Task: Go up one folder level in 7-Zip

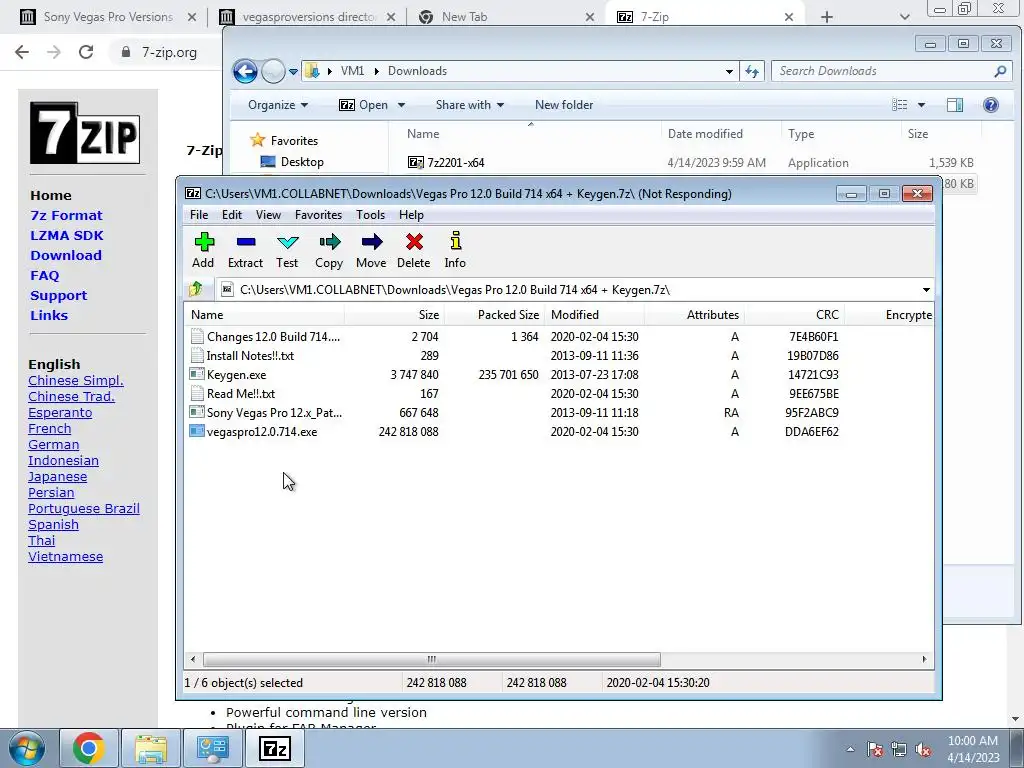Action: coord(195,289)
